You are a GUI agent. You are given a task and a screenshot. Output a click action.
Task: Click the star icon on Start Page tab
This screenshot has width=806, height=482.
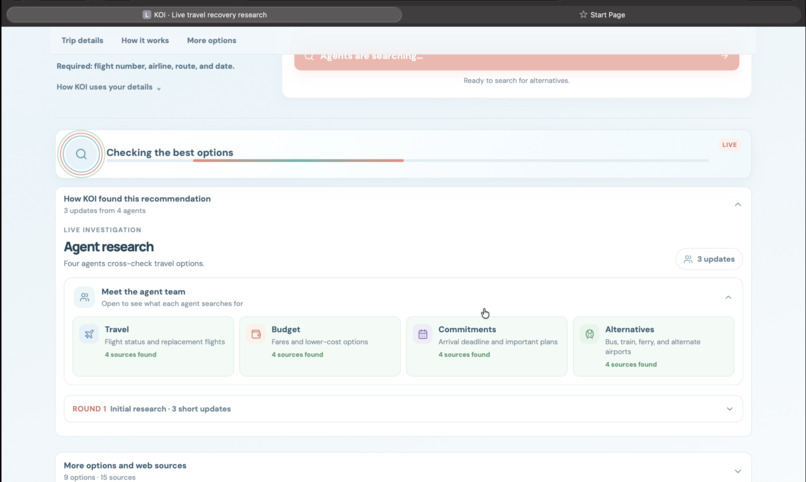click(x=583, y=14)
